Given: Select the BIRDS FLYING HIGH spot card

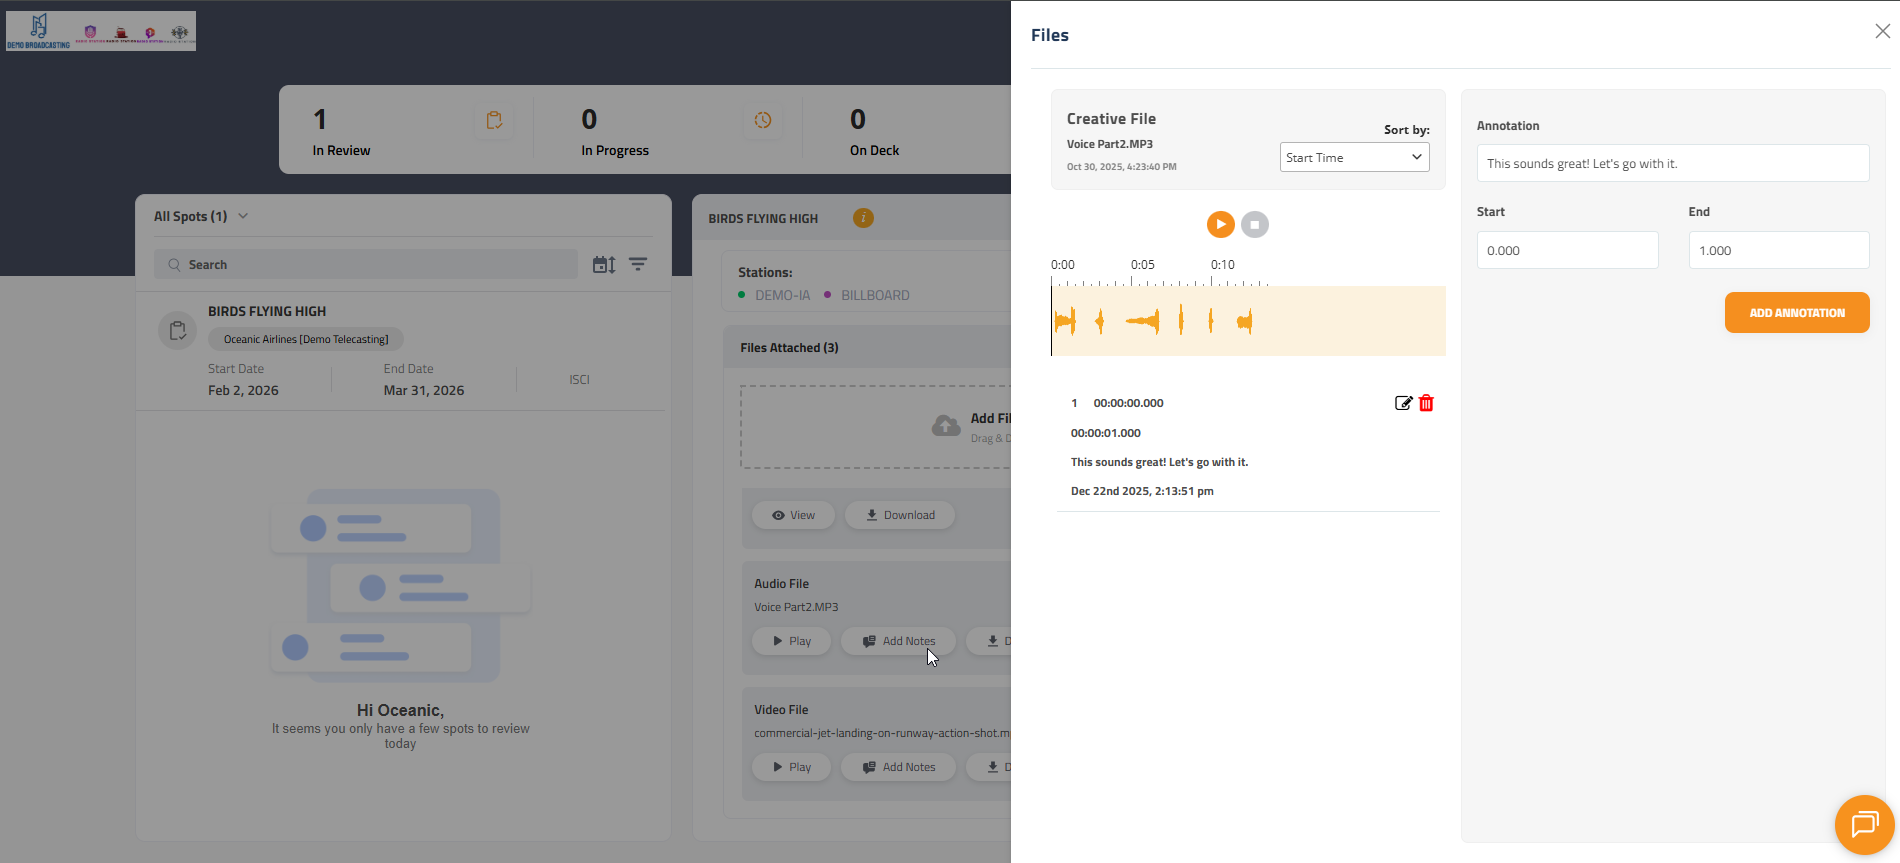Looking at the screenshot, I should (x=400, y=350).
